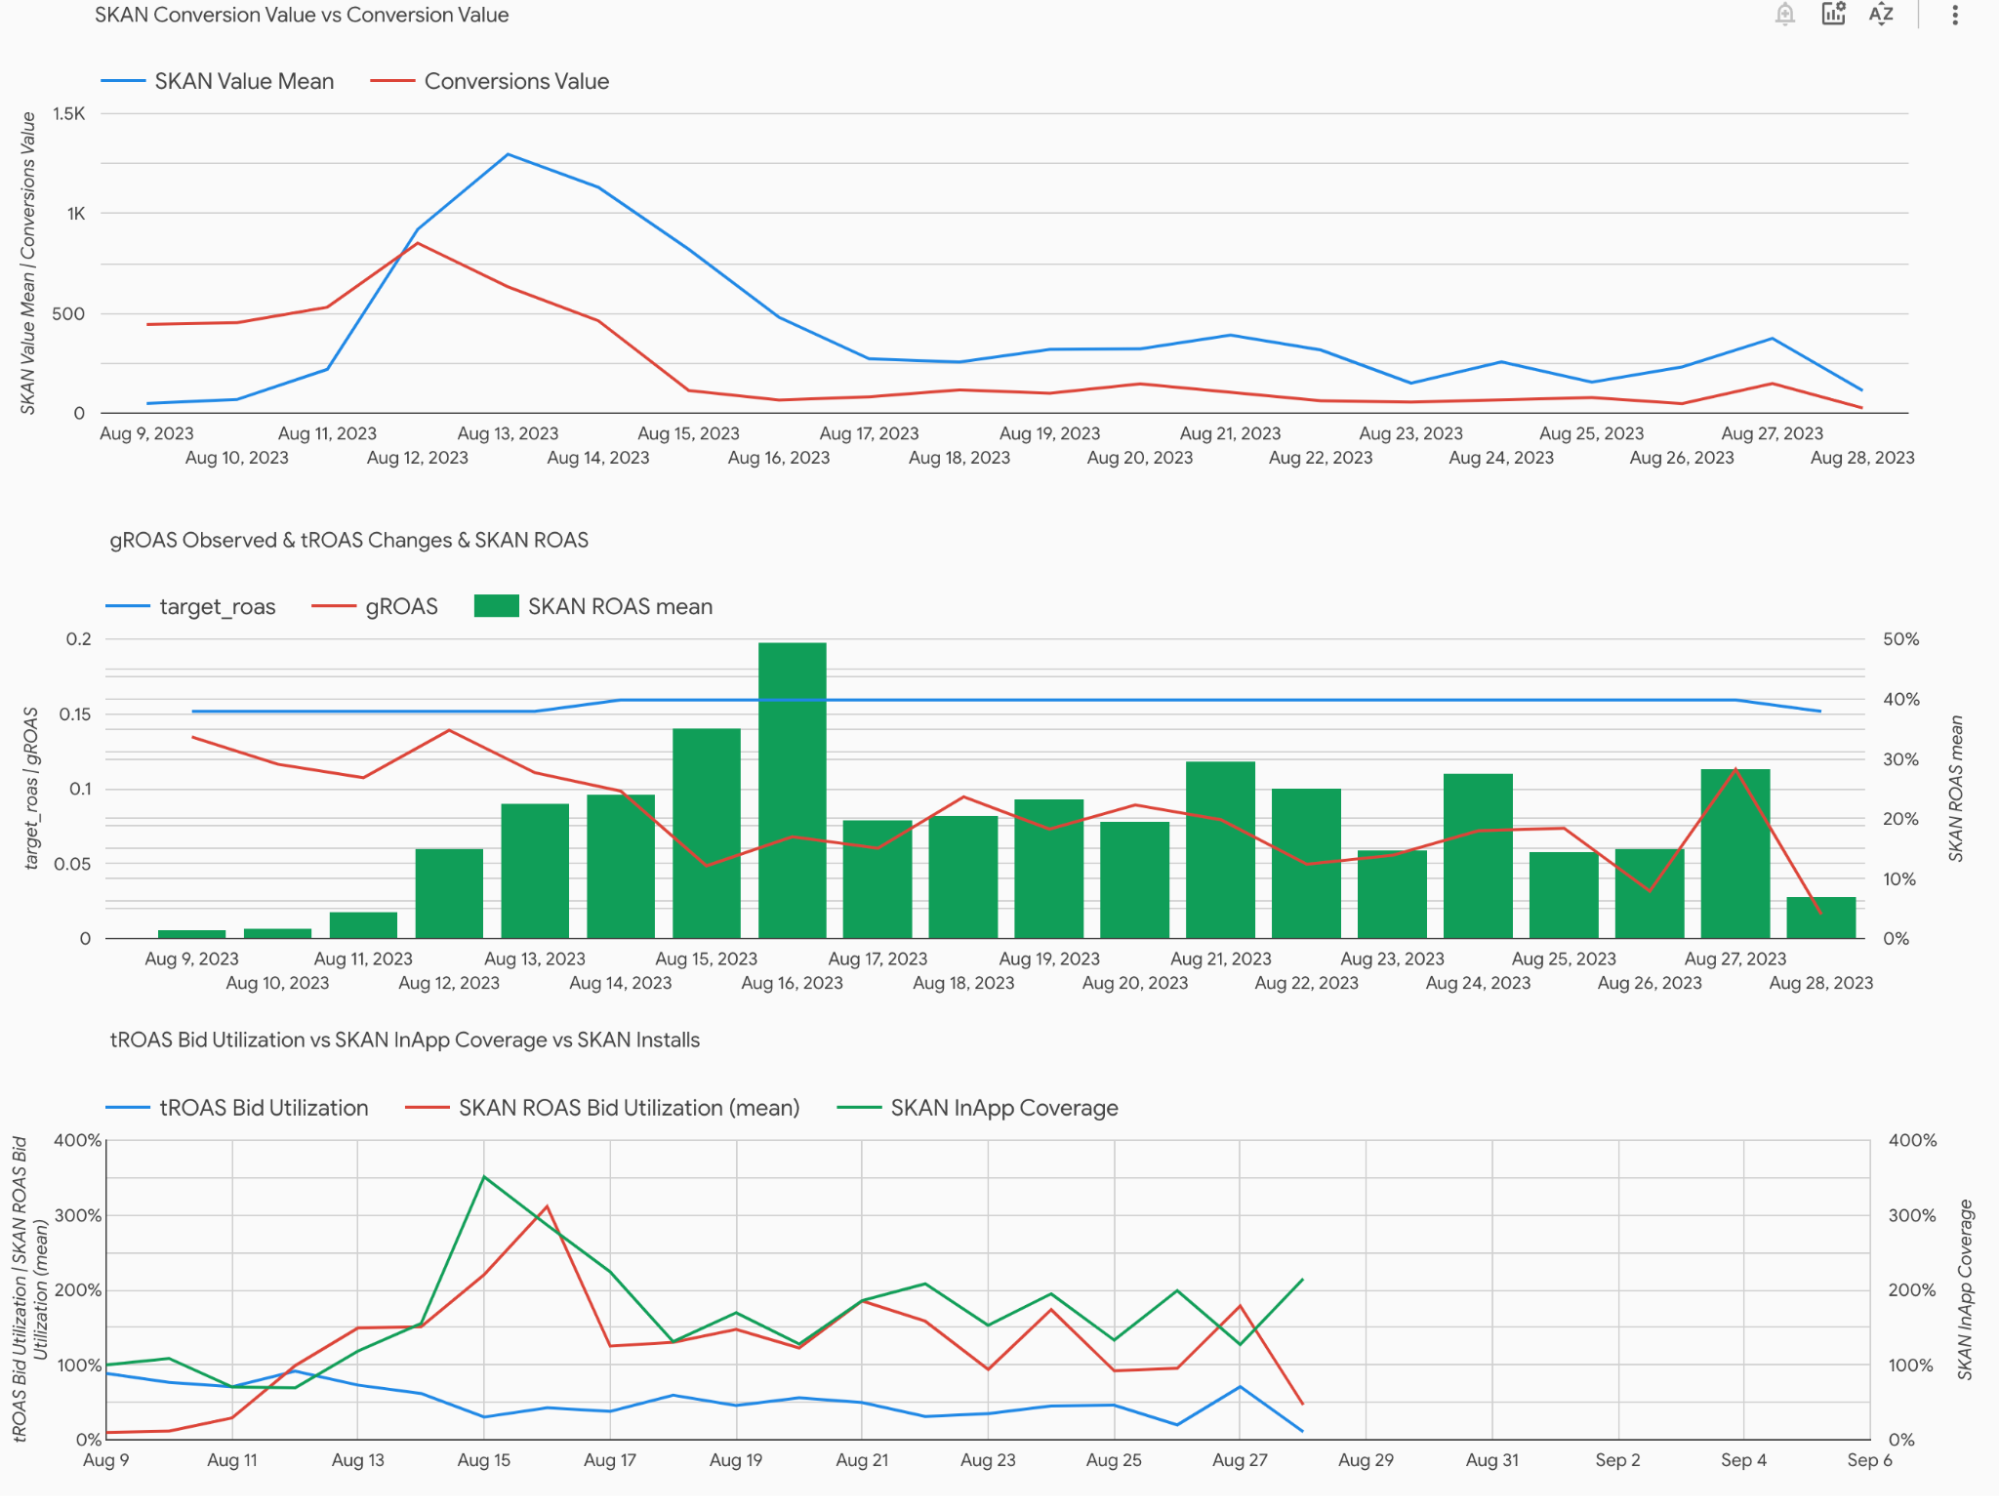
Task: Toggle the SKAN InApp Coverage legend entry
Action: click(x=1003, y=1108)
